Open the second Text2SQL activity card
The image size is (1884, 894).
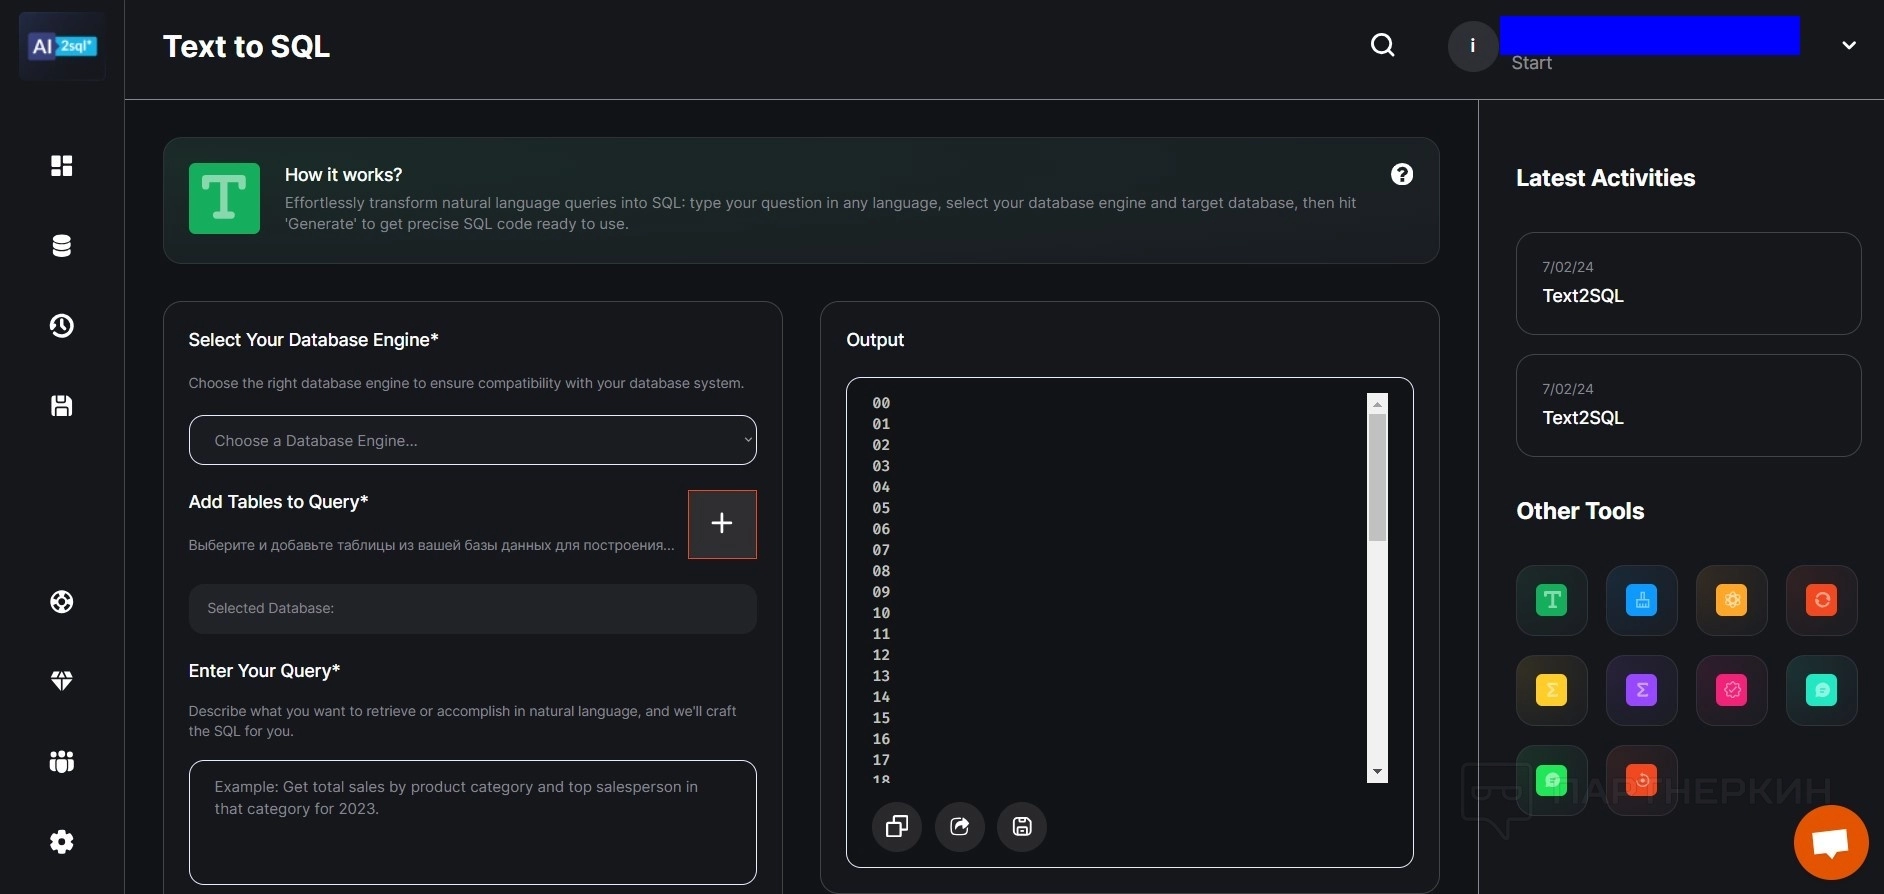(1688, 405)
